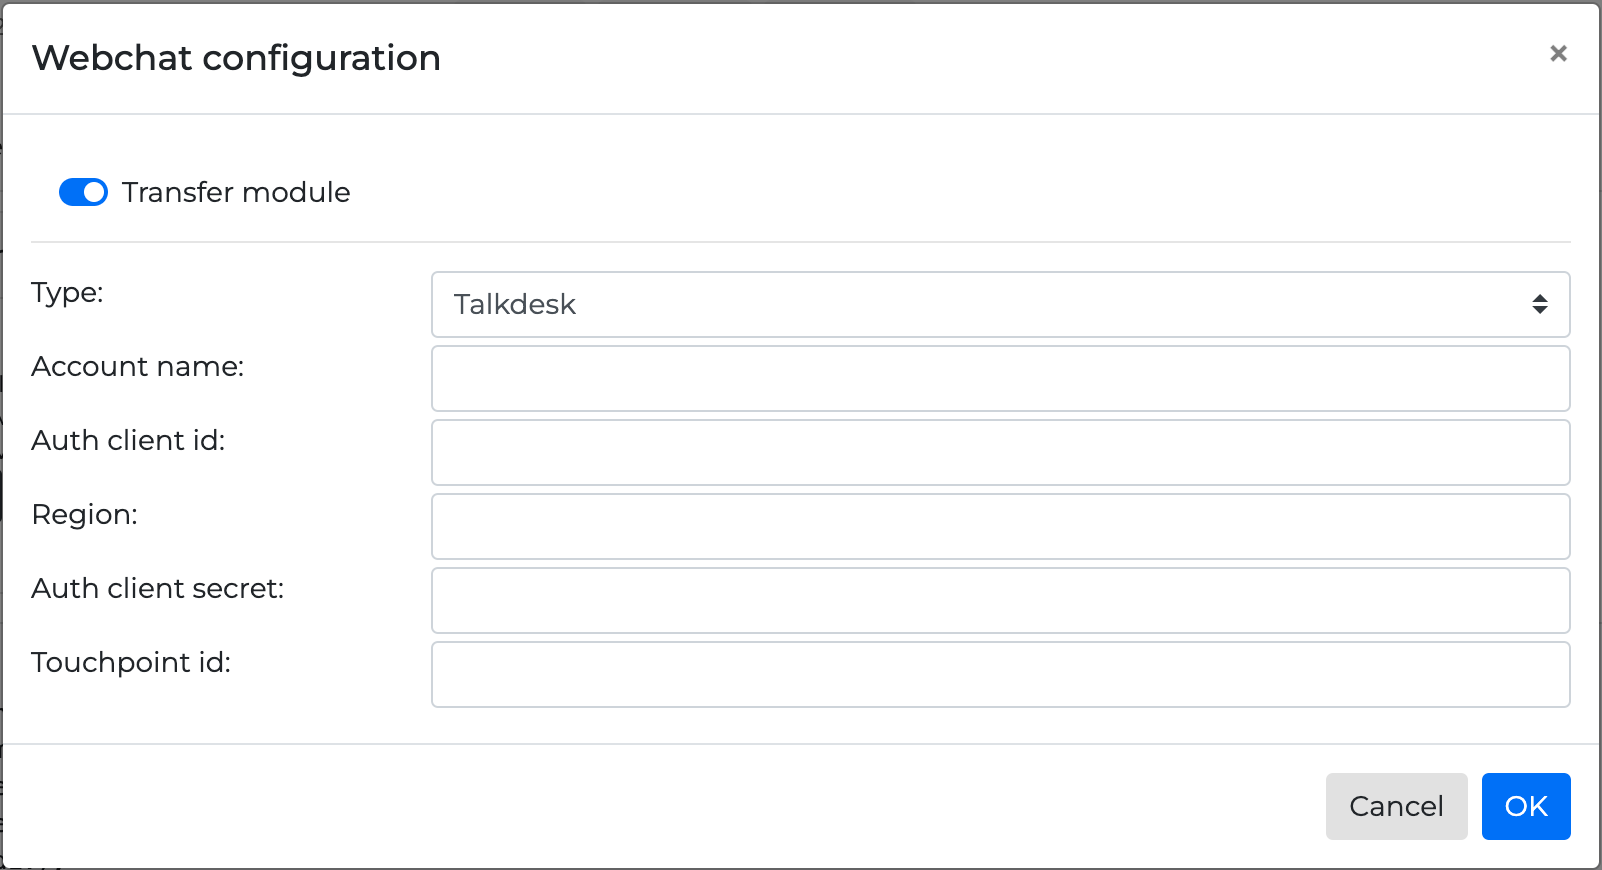Click the "Account name:" label

pyautogui.click(x=138, y=367)
